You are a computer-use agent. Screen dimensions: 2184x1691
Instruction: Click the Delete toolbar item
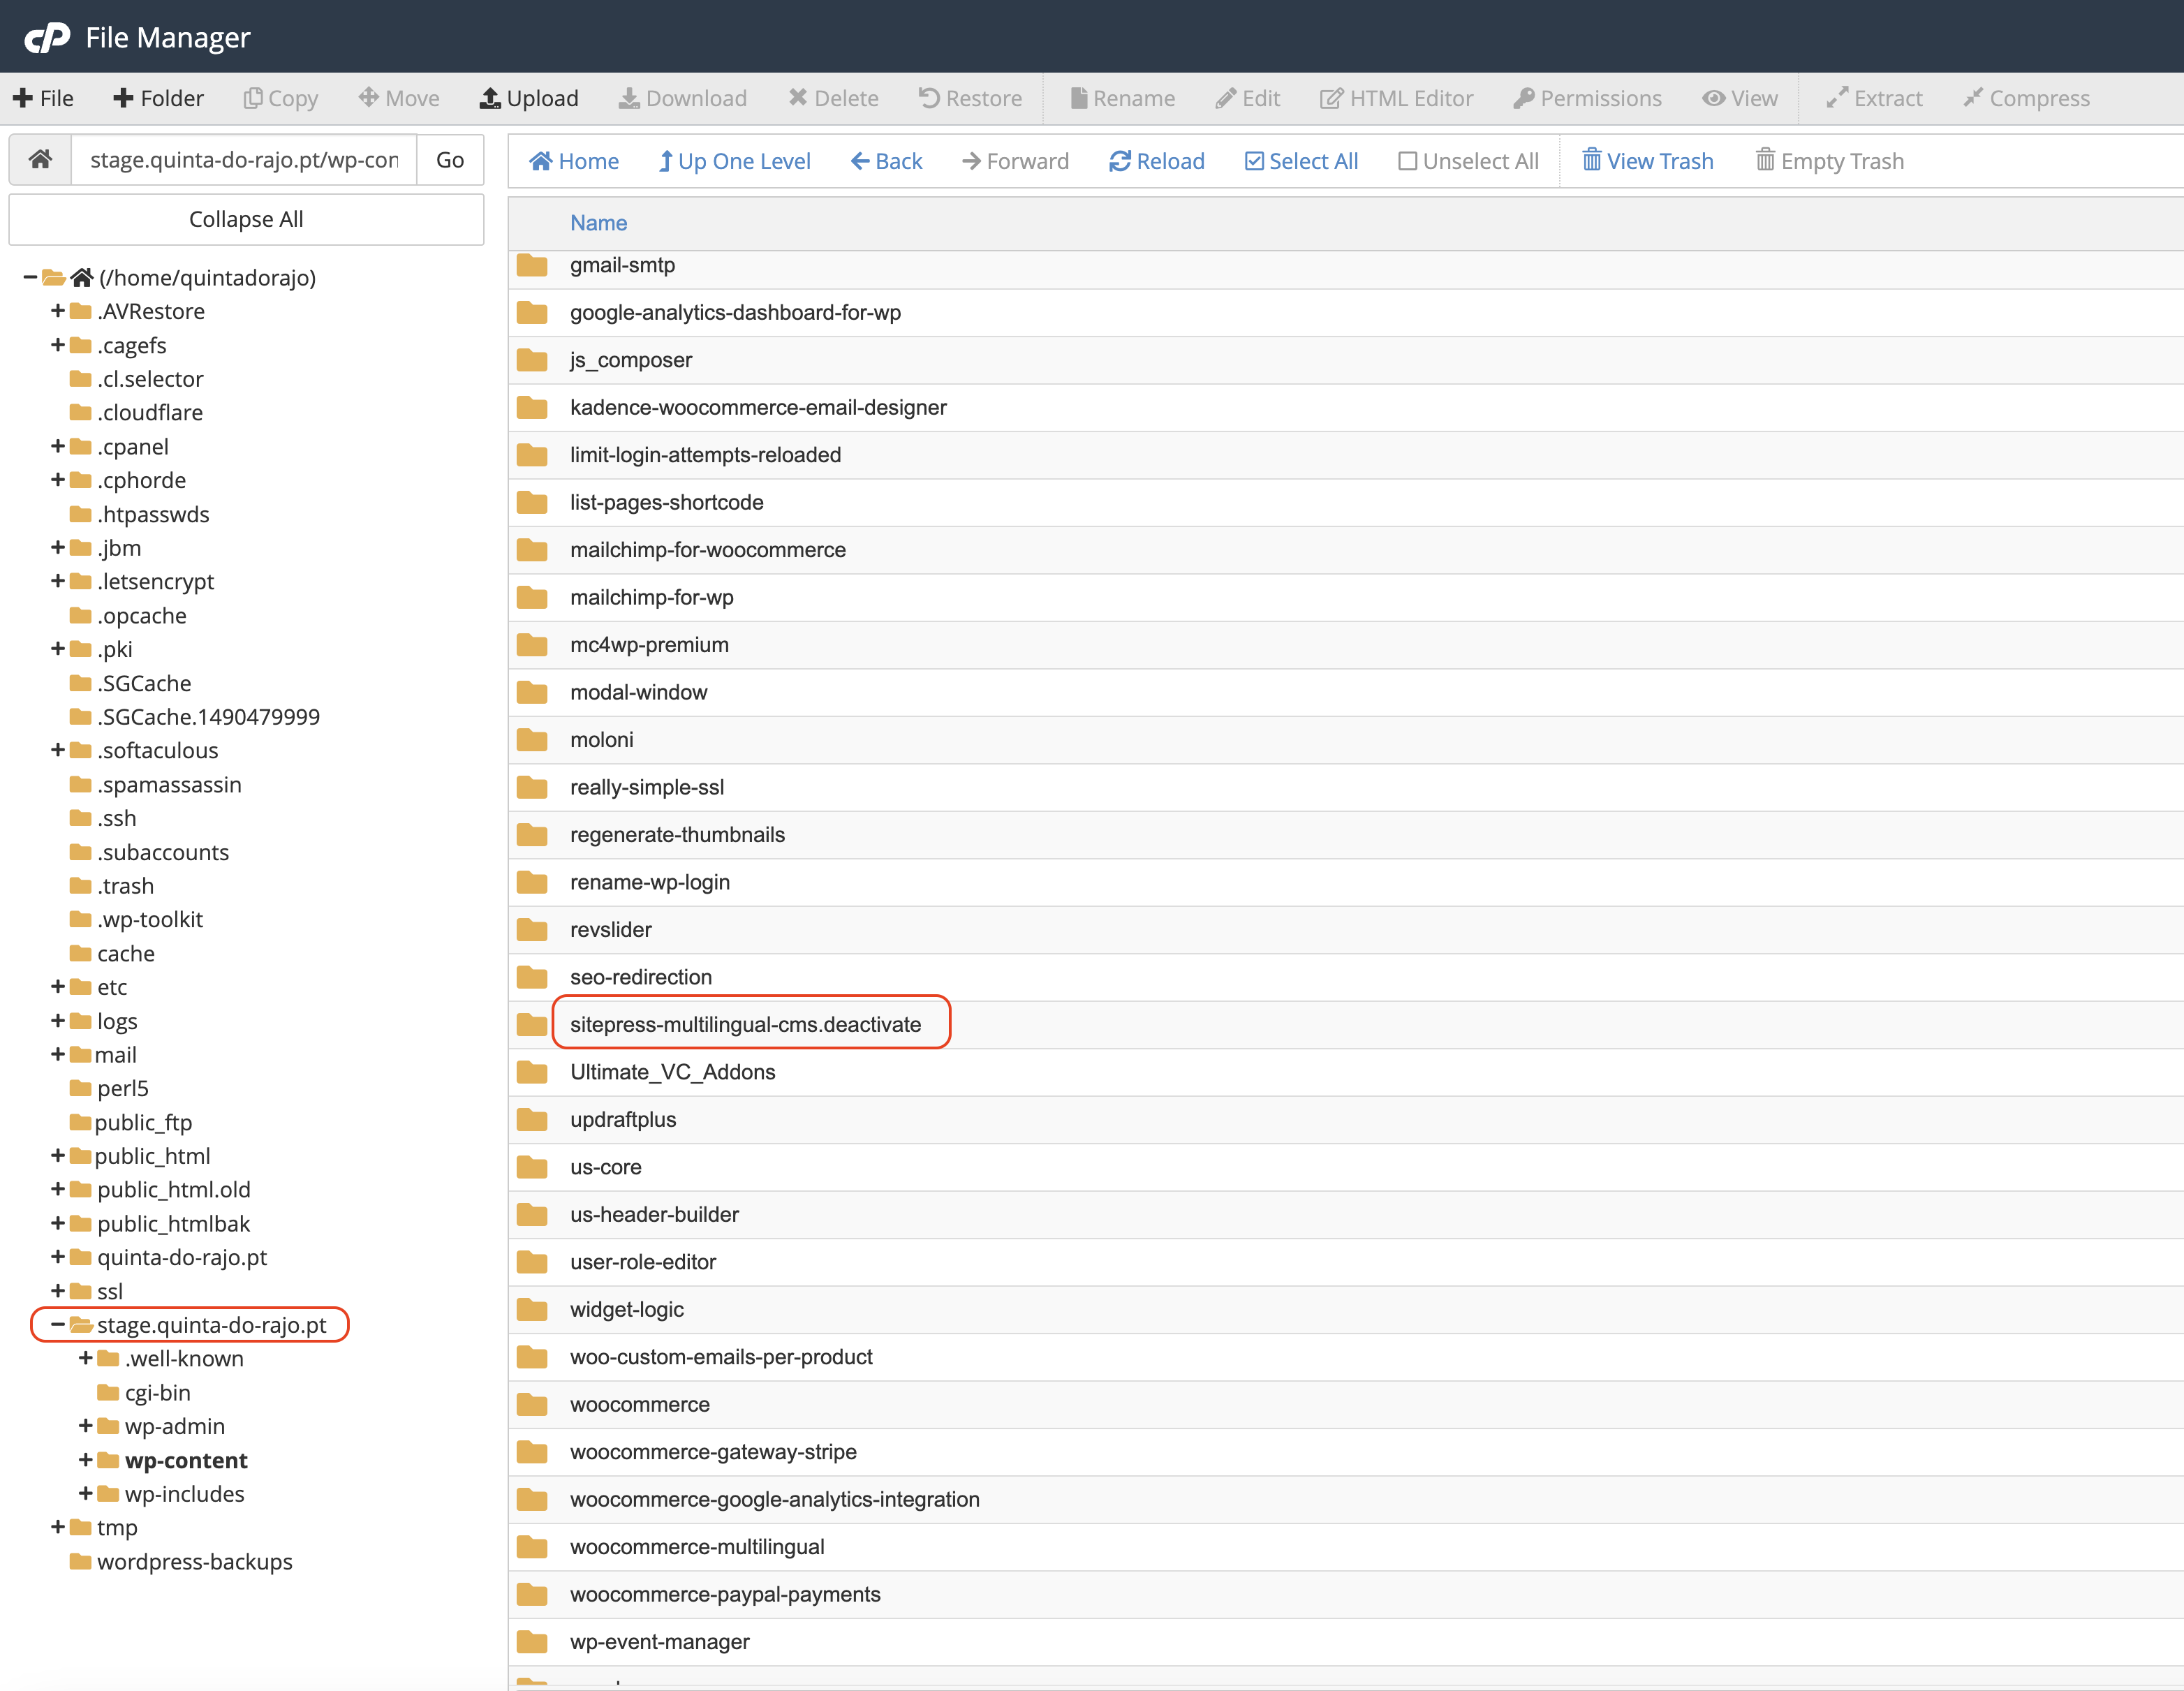click(x=833, y=98)
